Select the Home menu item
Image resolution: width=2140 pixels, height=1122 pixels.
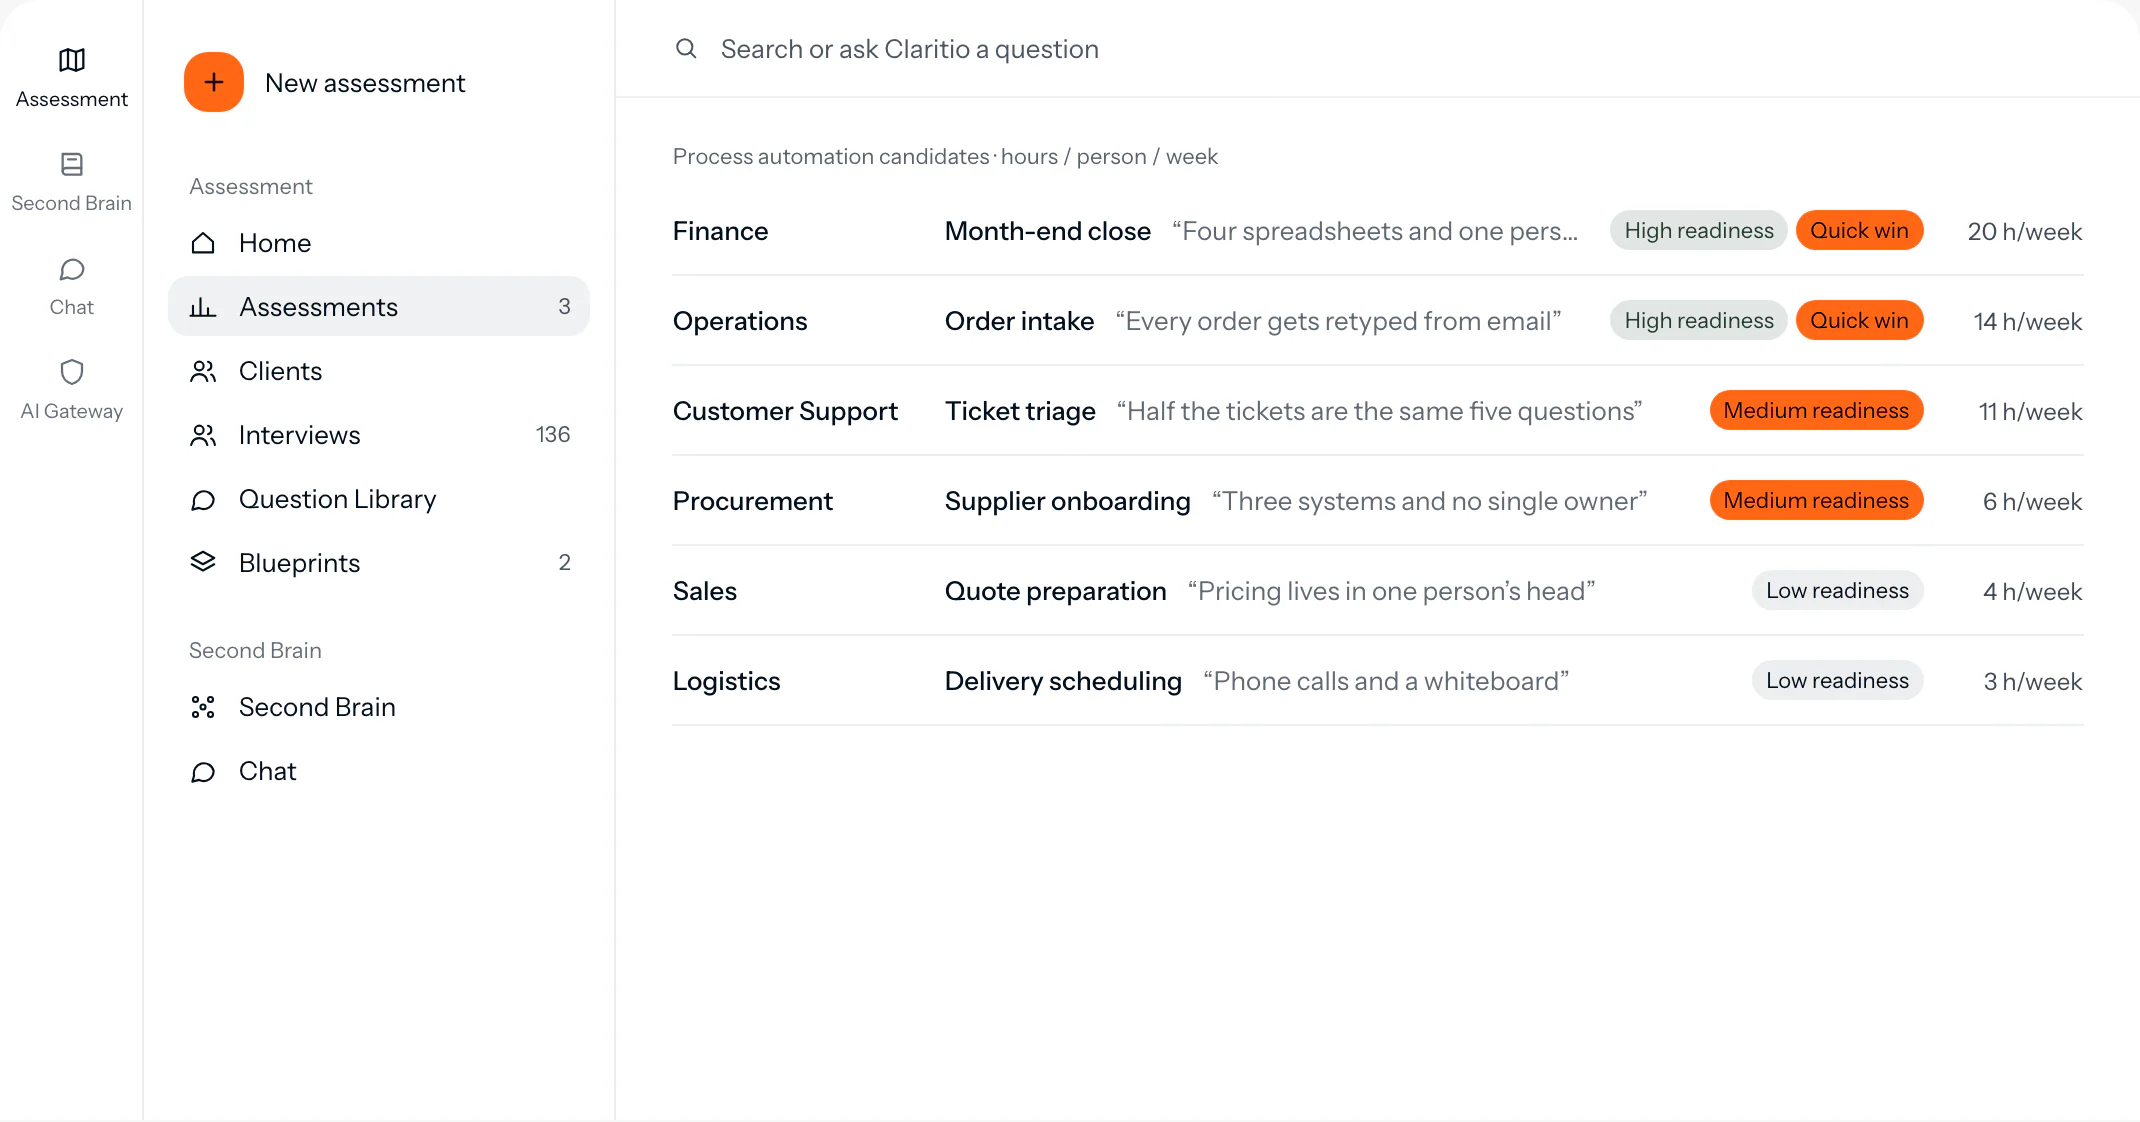coord(379,243)
